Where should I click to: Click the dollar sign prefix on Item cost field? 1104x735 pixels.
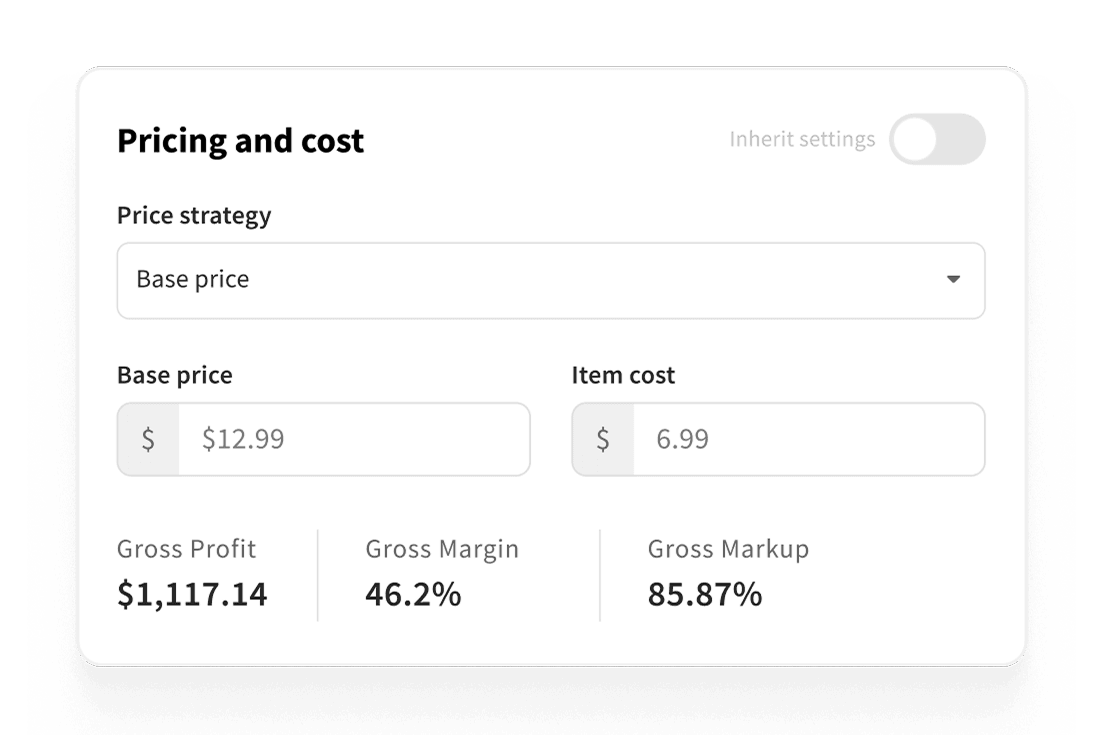point(601,439)
